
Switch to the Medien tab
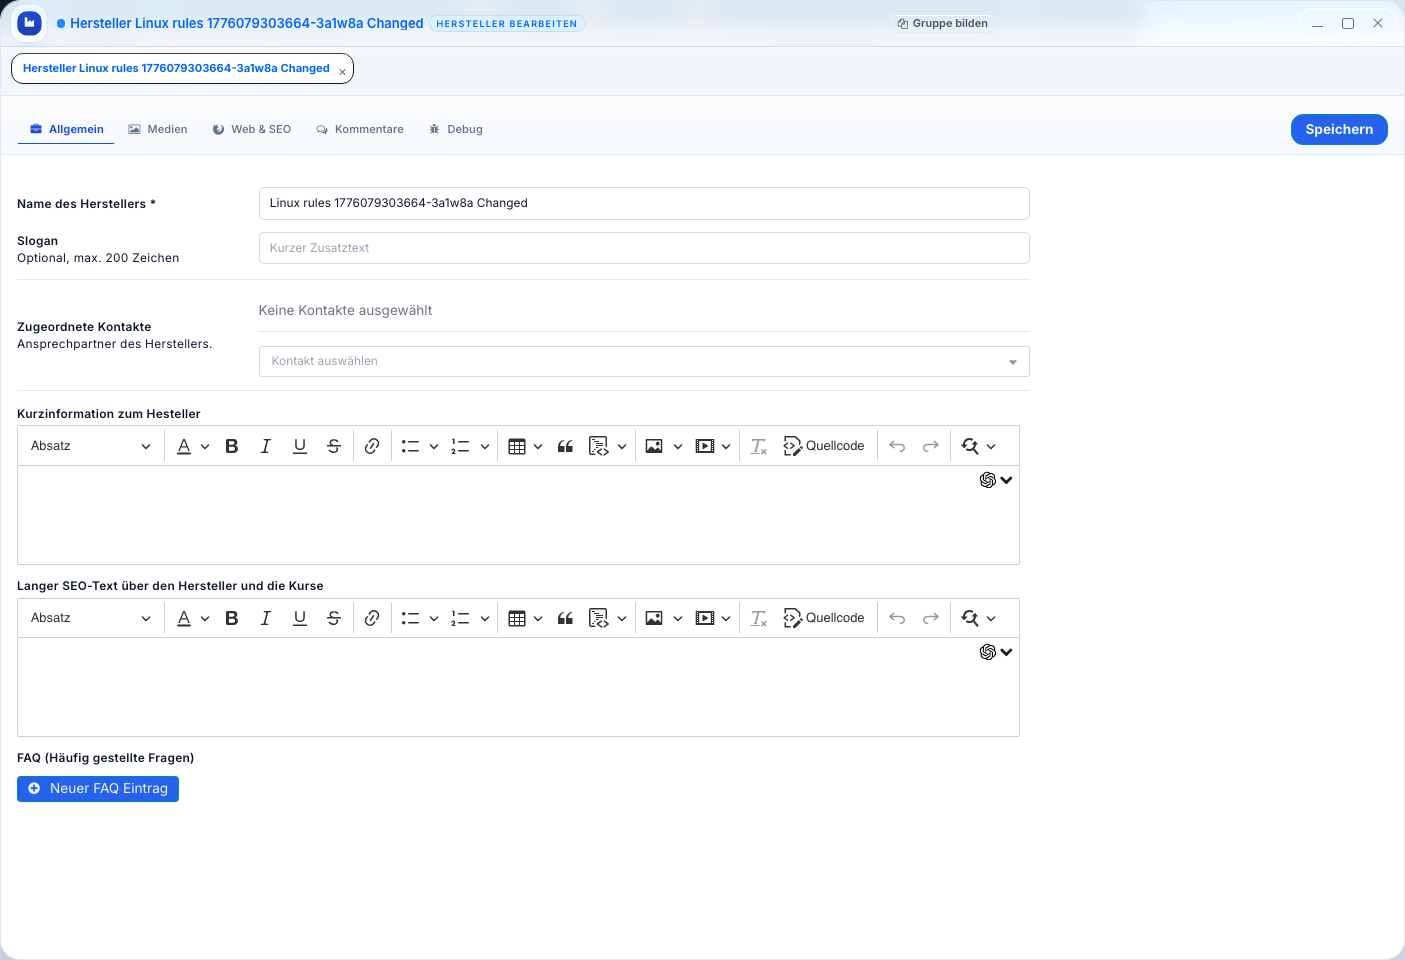(x=158, y=129)
